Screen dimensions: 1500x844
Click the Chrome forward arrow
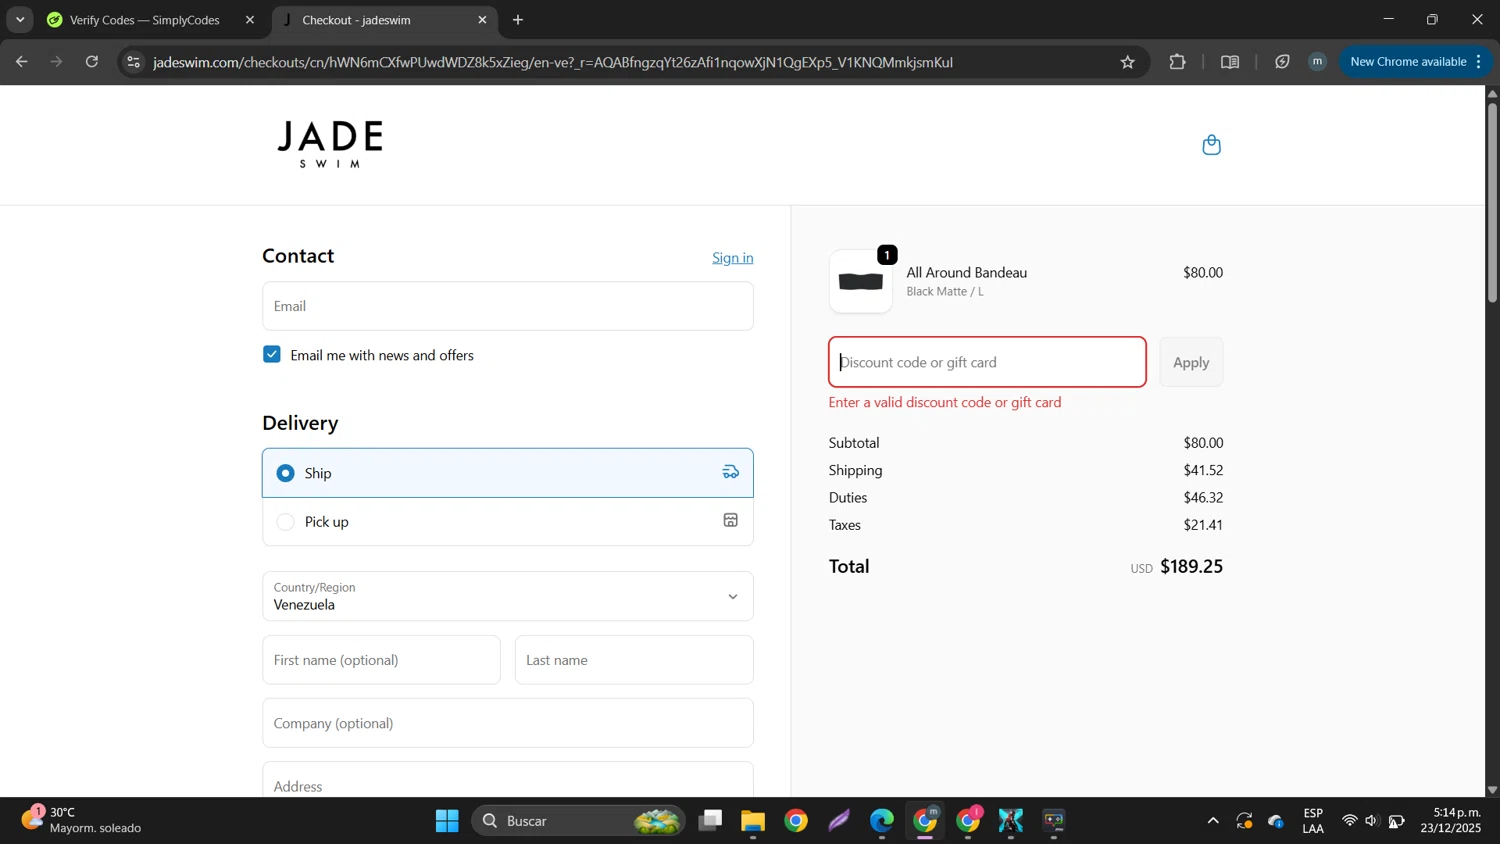point(57,62)
